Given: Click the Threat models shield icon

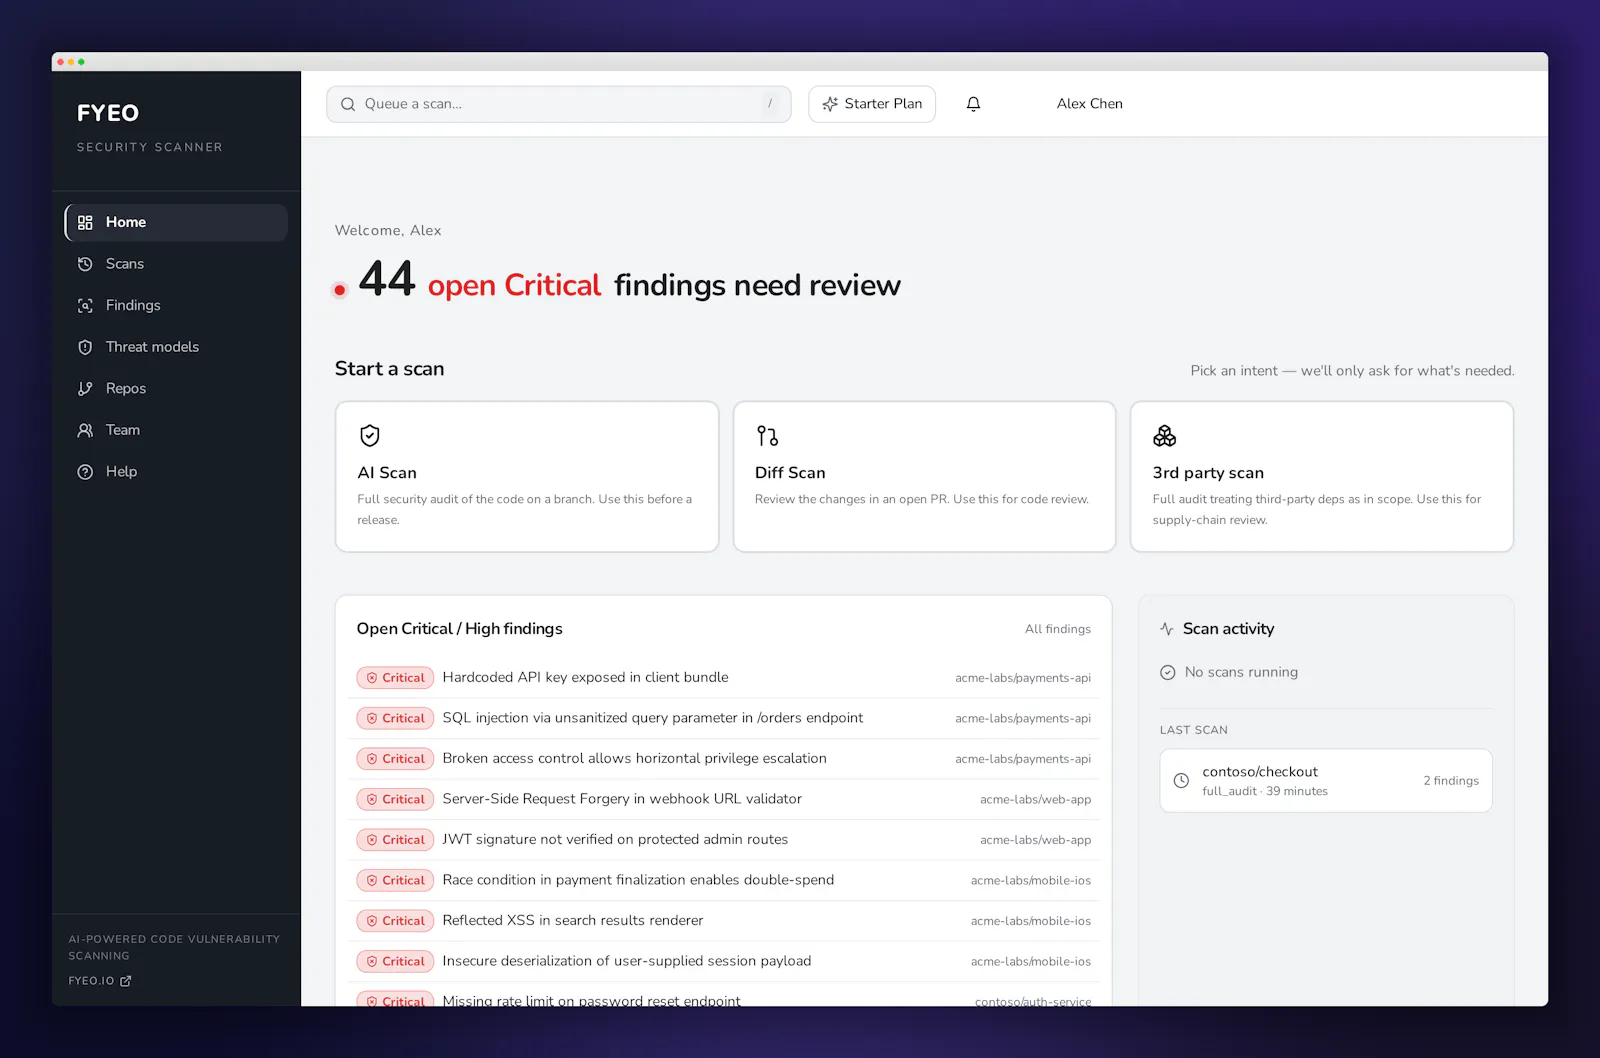Looking at the screenshot, I should pyautogui.click(x=85, y=347).
